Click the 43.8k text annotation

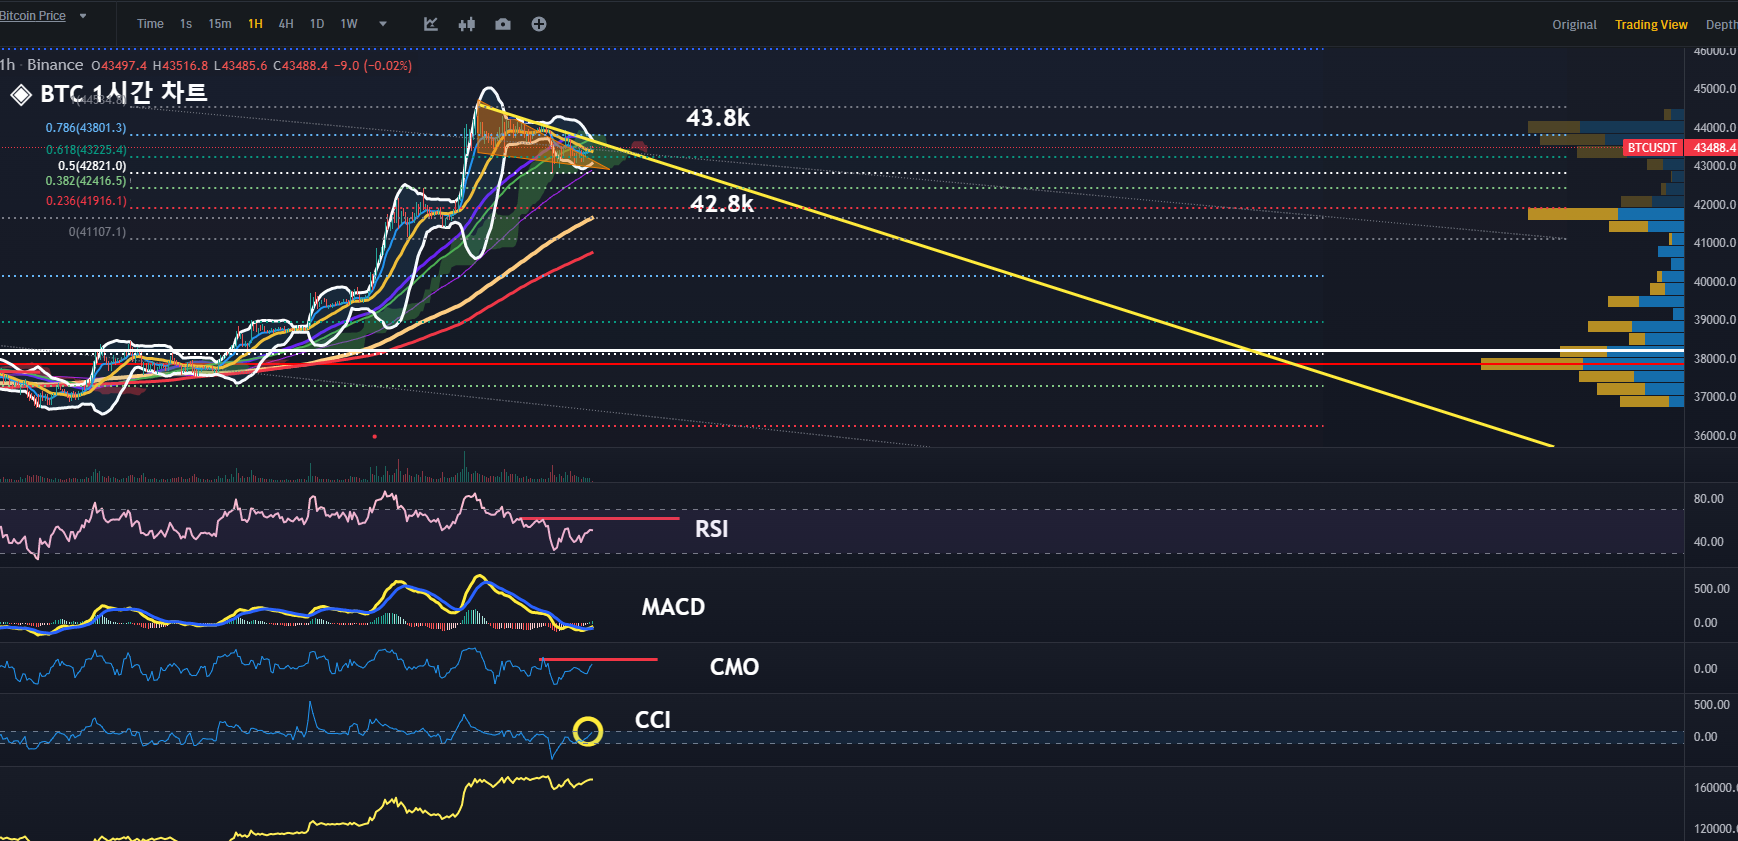point(718,118)
